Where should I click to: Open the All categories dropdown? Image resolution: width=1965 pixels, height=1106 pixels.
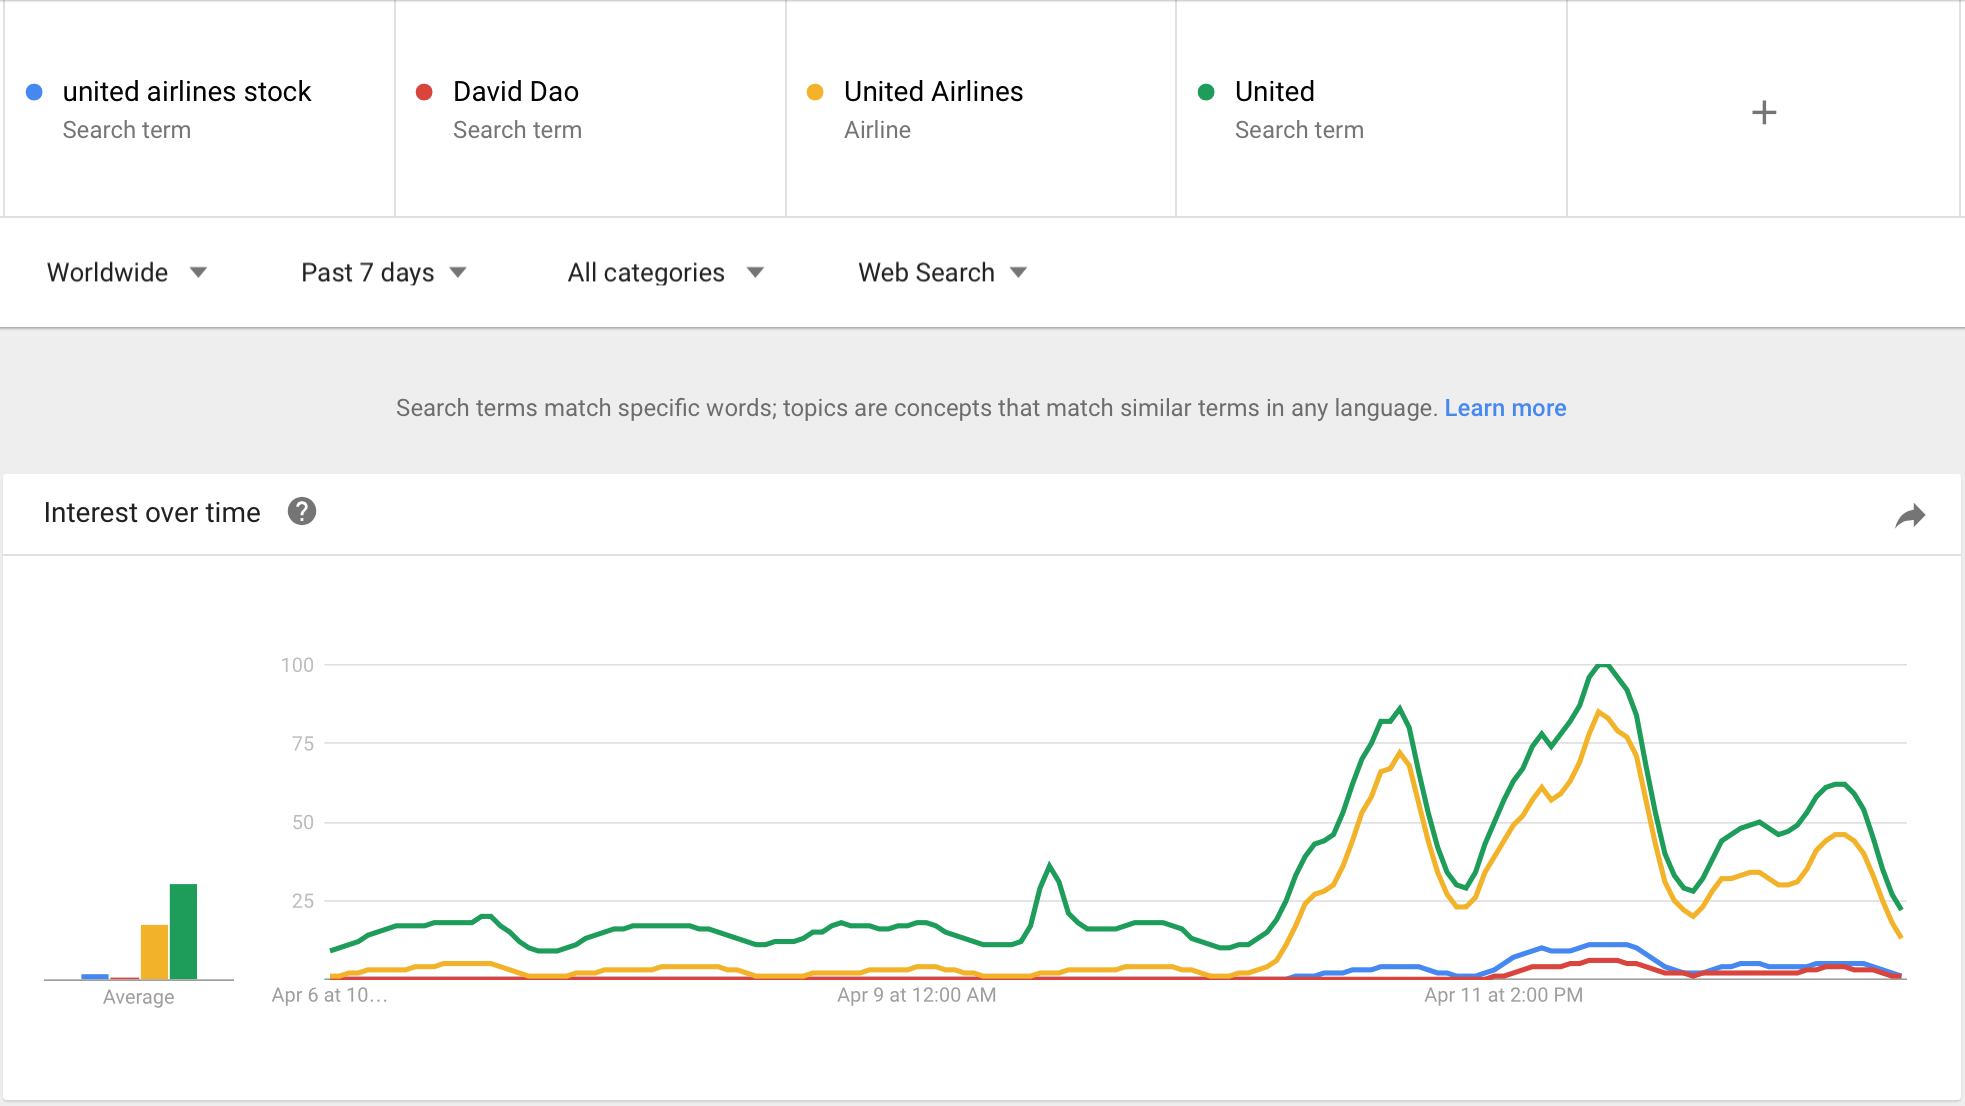tap(666, 272)
